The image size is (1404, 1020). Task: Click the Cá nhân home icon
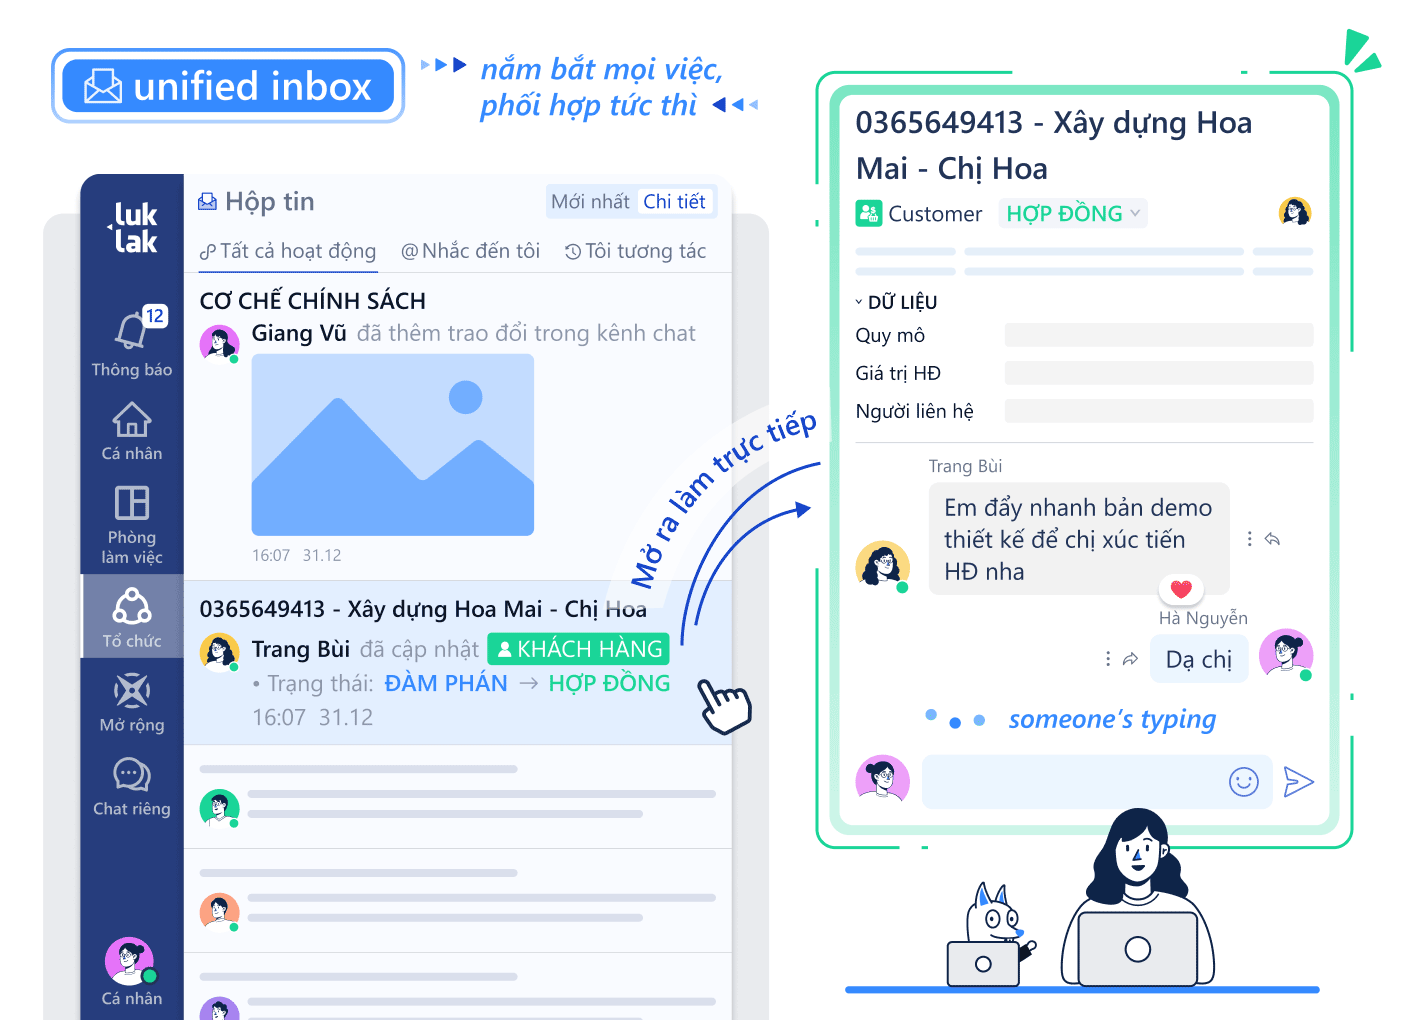point(132,419)
